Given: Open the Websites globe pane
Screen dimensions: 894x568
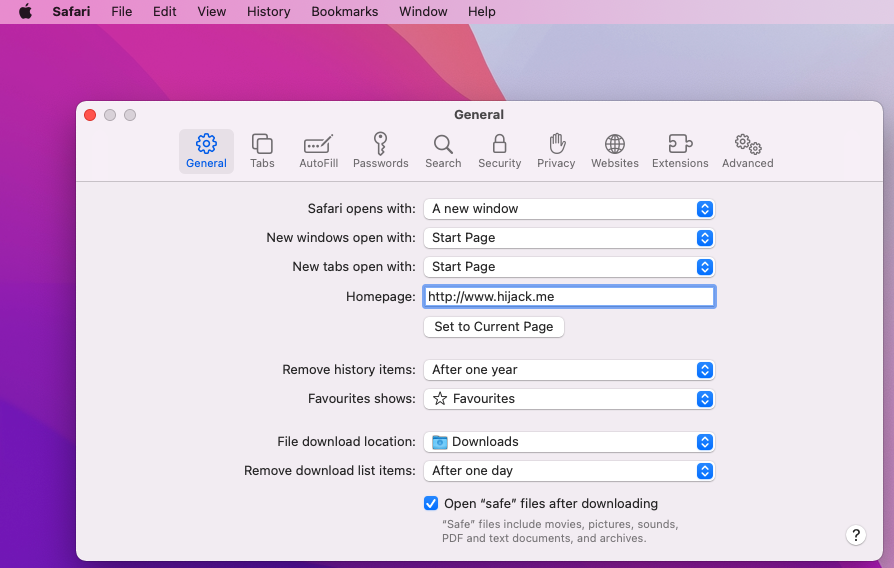Looking at the screenshot, I should pyautogui.click(x=615, y=151).
